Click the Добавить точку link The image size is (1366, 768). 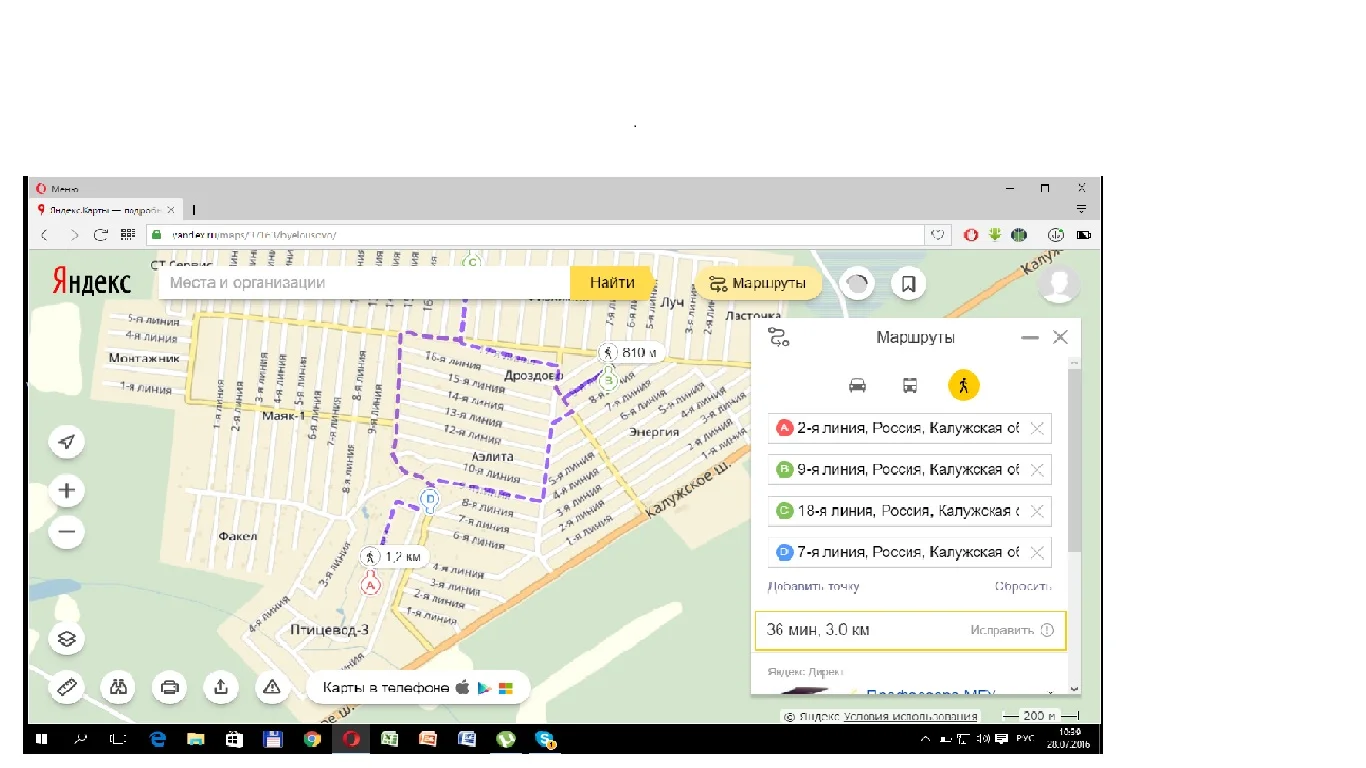[x=813, y=587]
